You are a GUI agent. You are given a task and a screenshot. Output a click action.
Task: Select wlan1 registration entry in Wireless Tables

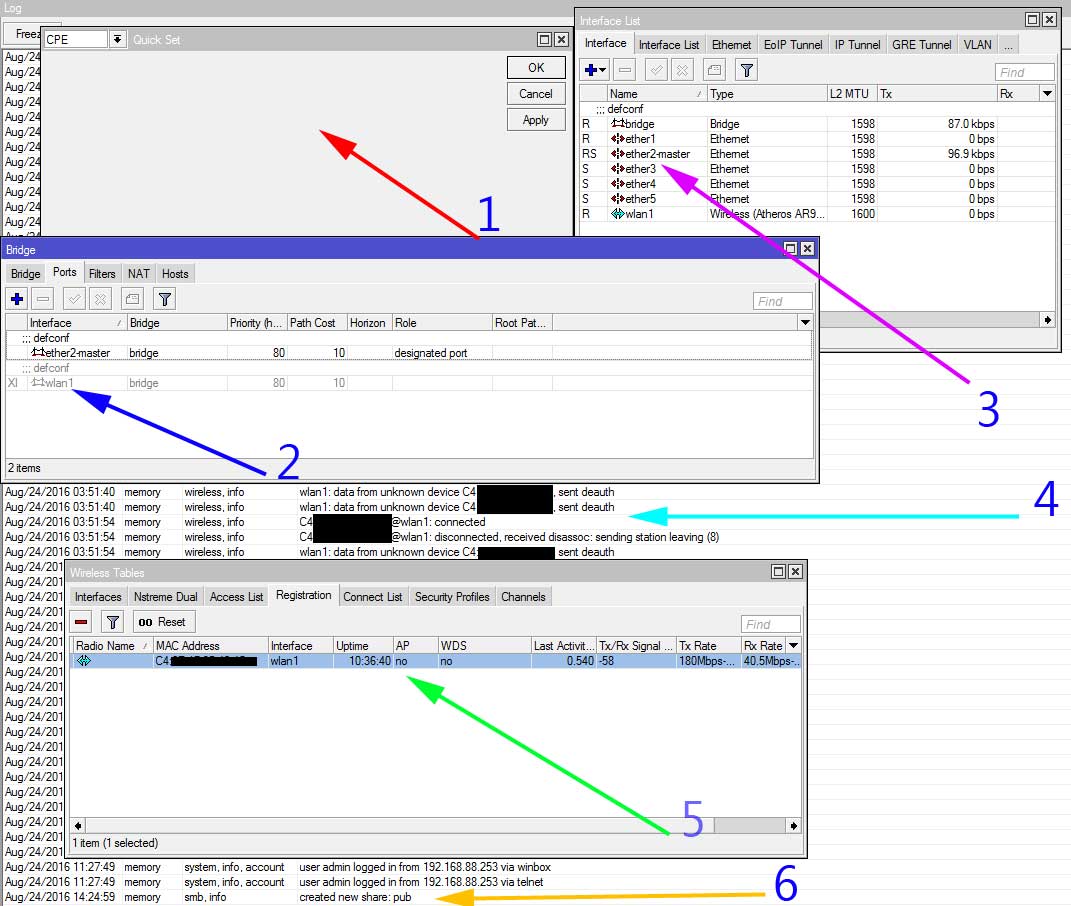point(436,661)
